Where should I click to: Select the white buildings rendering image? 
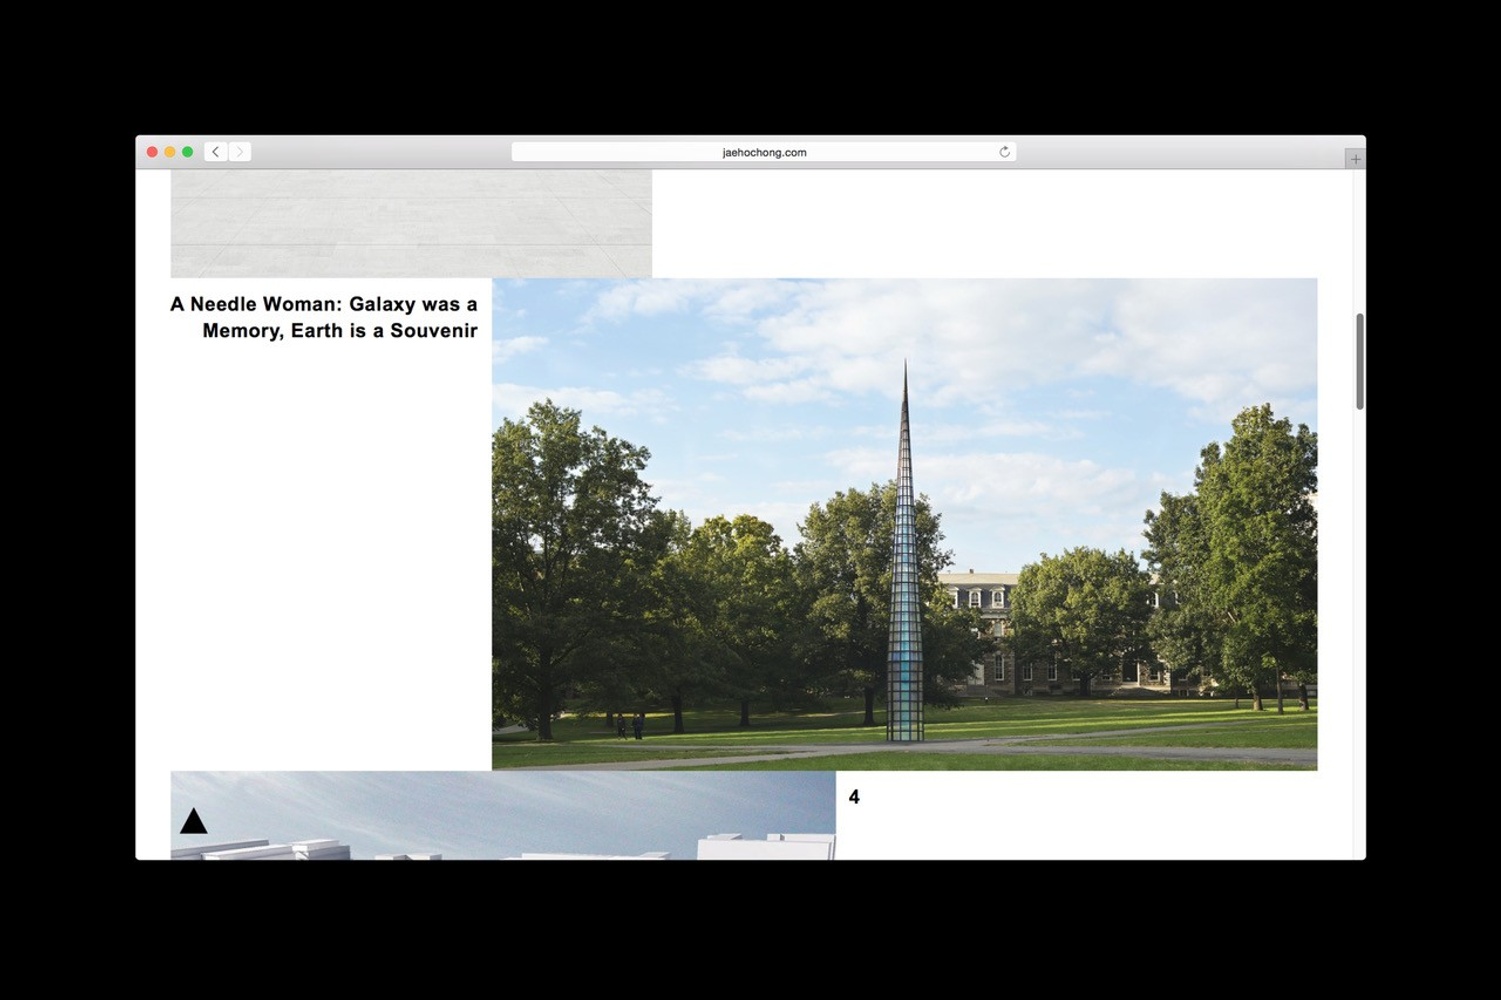pos(503,815)
